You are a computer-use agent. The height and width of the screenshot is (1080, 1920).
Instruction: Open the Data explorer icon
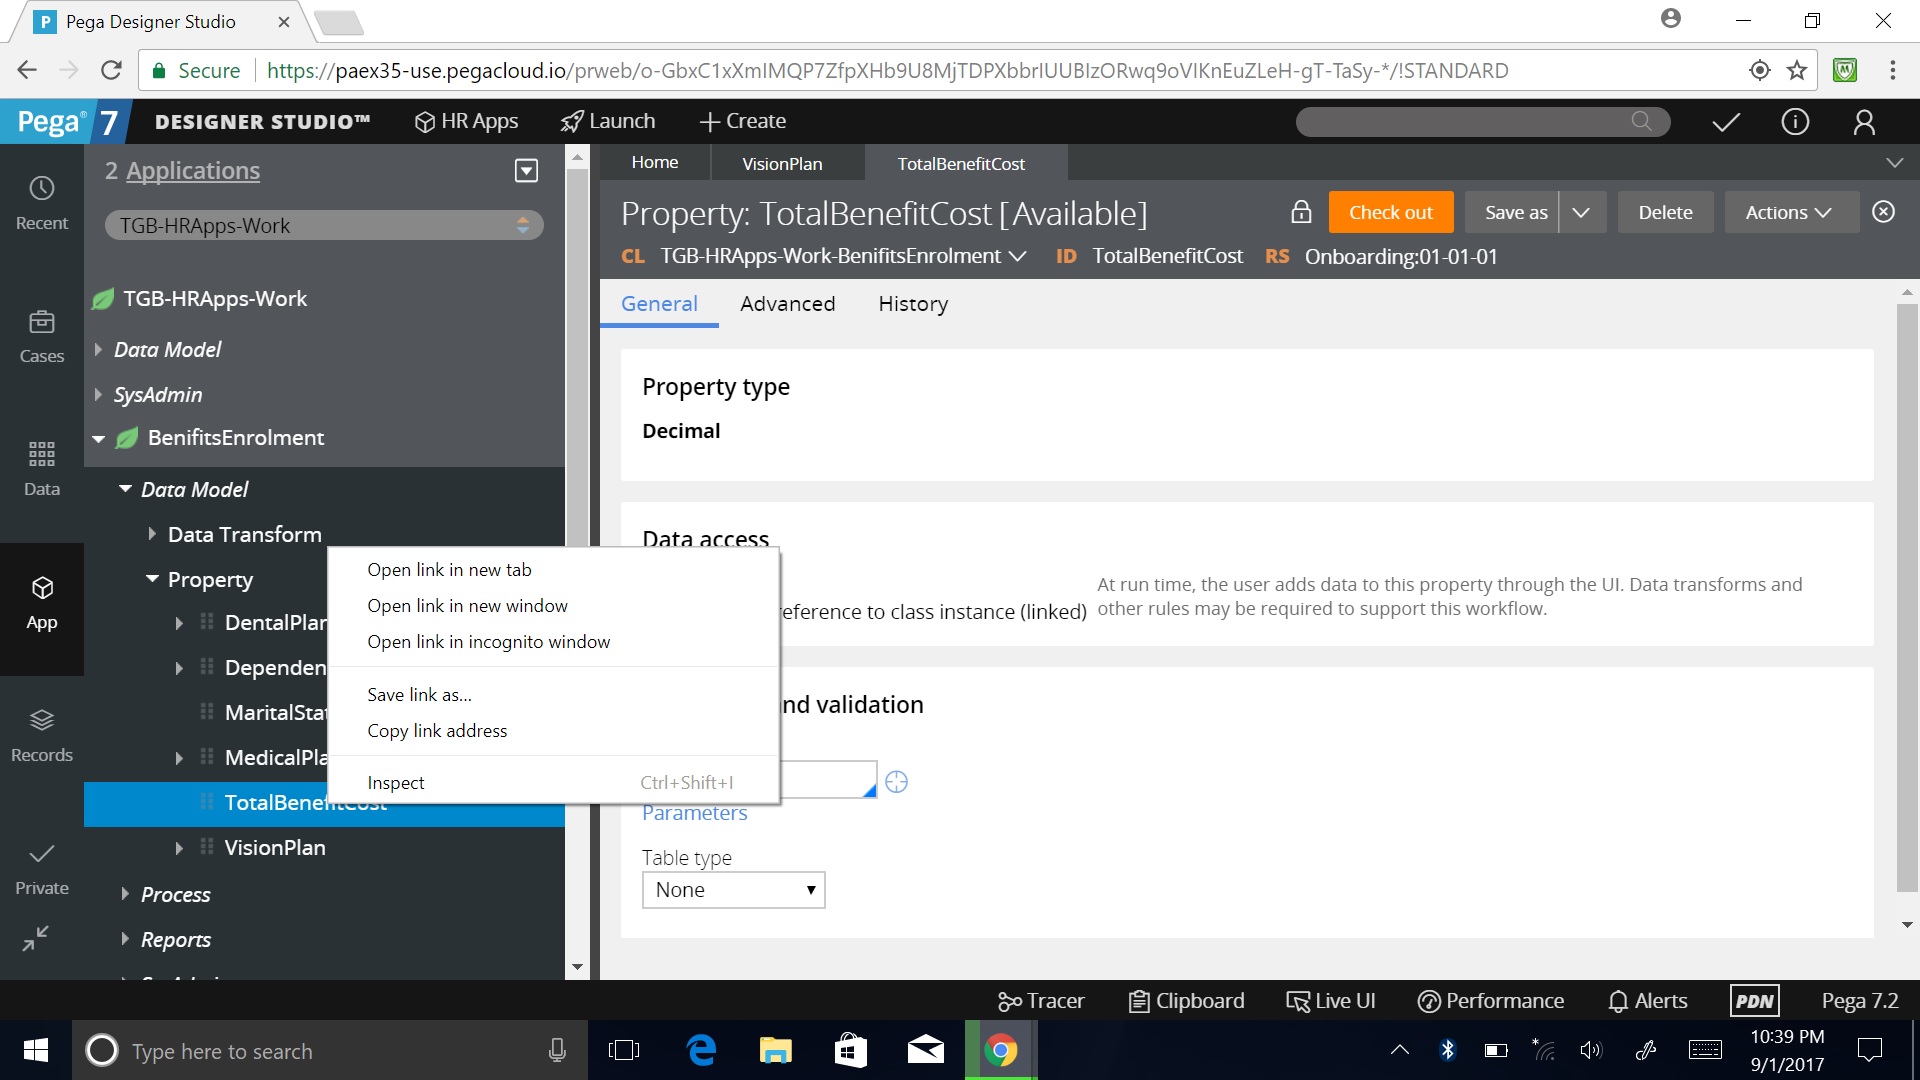42,469
